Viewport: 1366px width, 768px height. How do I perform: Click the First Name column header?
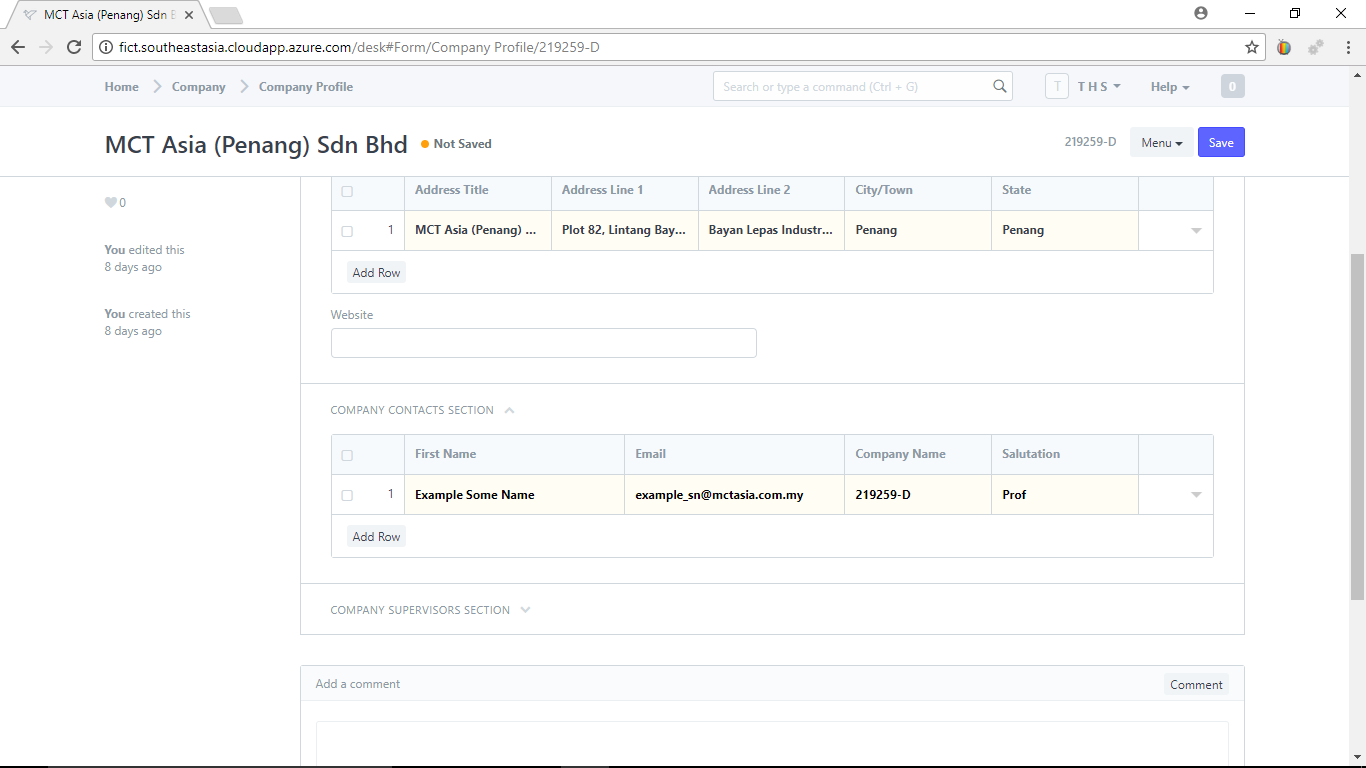point(515,454)
